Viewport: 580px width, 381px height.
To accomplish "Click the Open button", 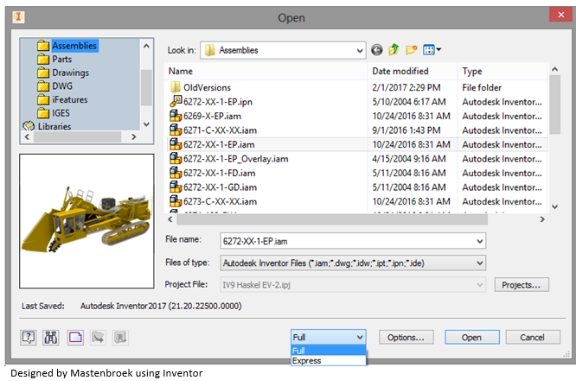I will [x=472, y=337].
